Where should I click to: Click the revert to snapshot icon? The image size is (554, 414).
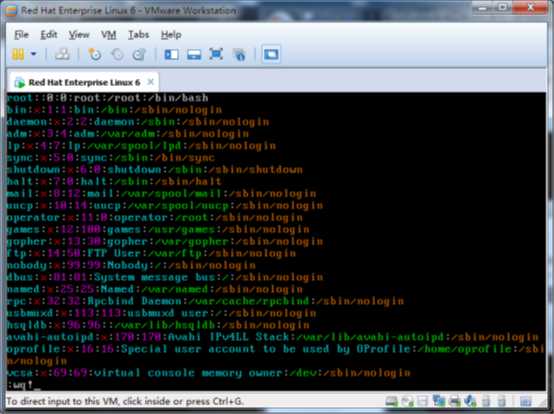click(x=117, y=54)
